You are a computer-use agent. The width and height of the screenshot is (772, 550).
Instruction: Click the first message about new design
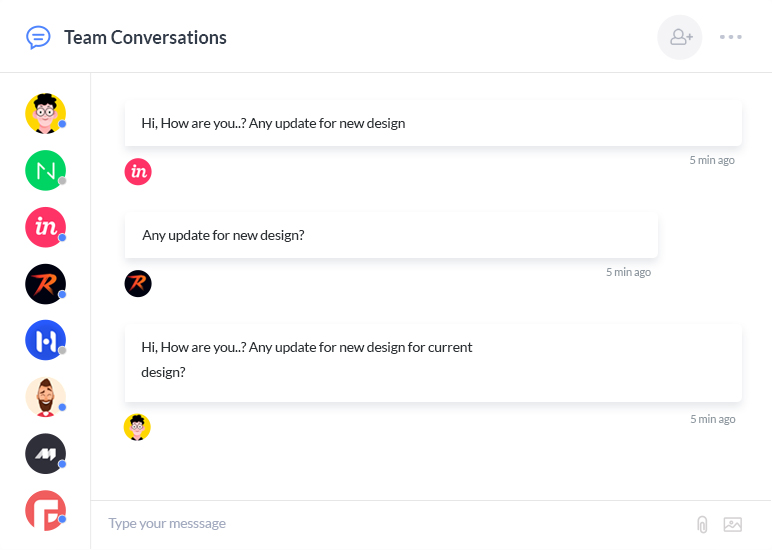(x=433, y=124)
